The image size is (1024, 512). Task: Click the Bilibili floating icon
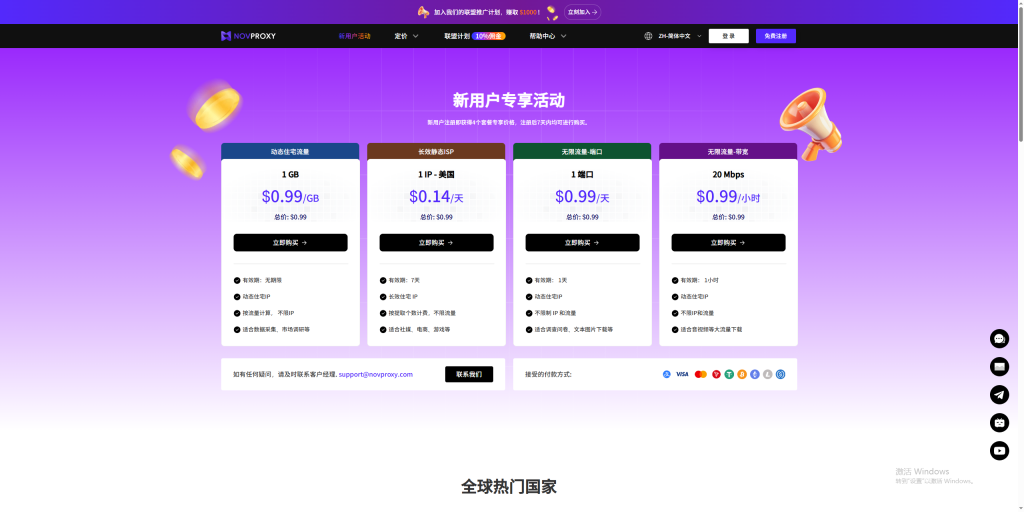(x=999, y=423)
